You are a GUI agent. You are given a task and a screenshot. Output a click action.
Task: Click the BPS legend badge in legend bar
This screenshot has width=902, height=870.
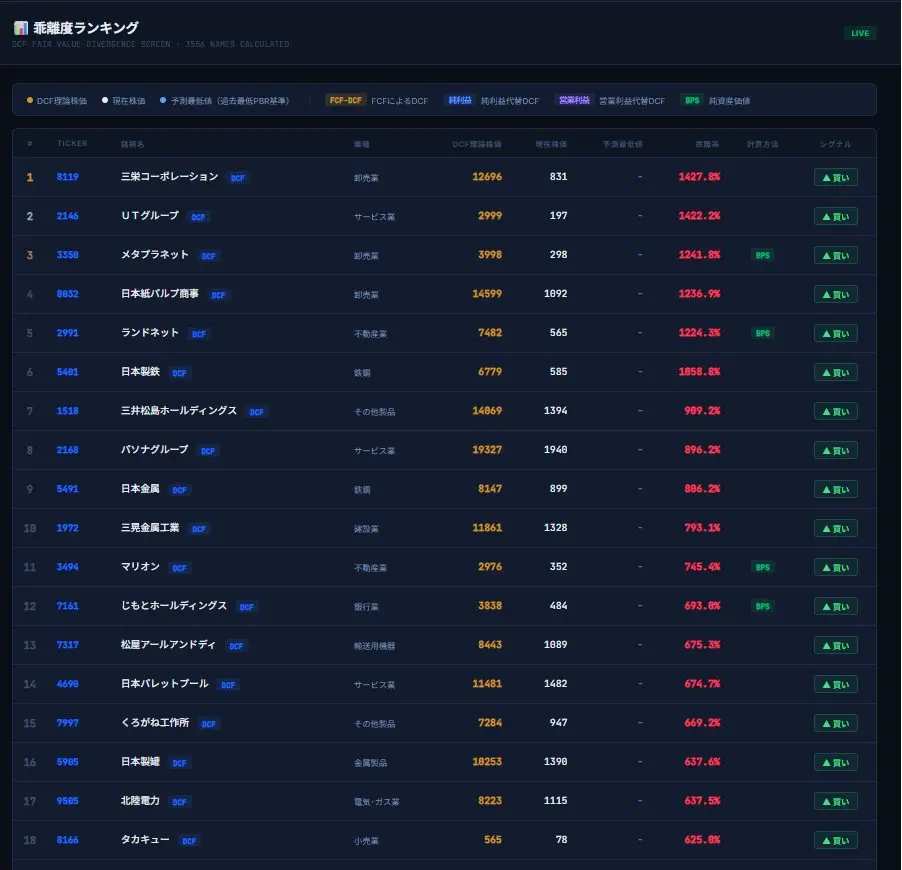[x=692, y=100]
